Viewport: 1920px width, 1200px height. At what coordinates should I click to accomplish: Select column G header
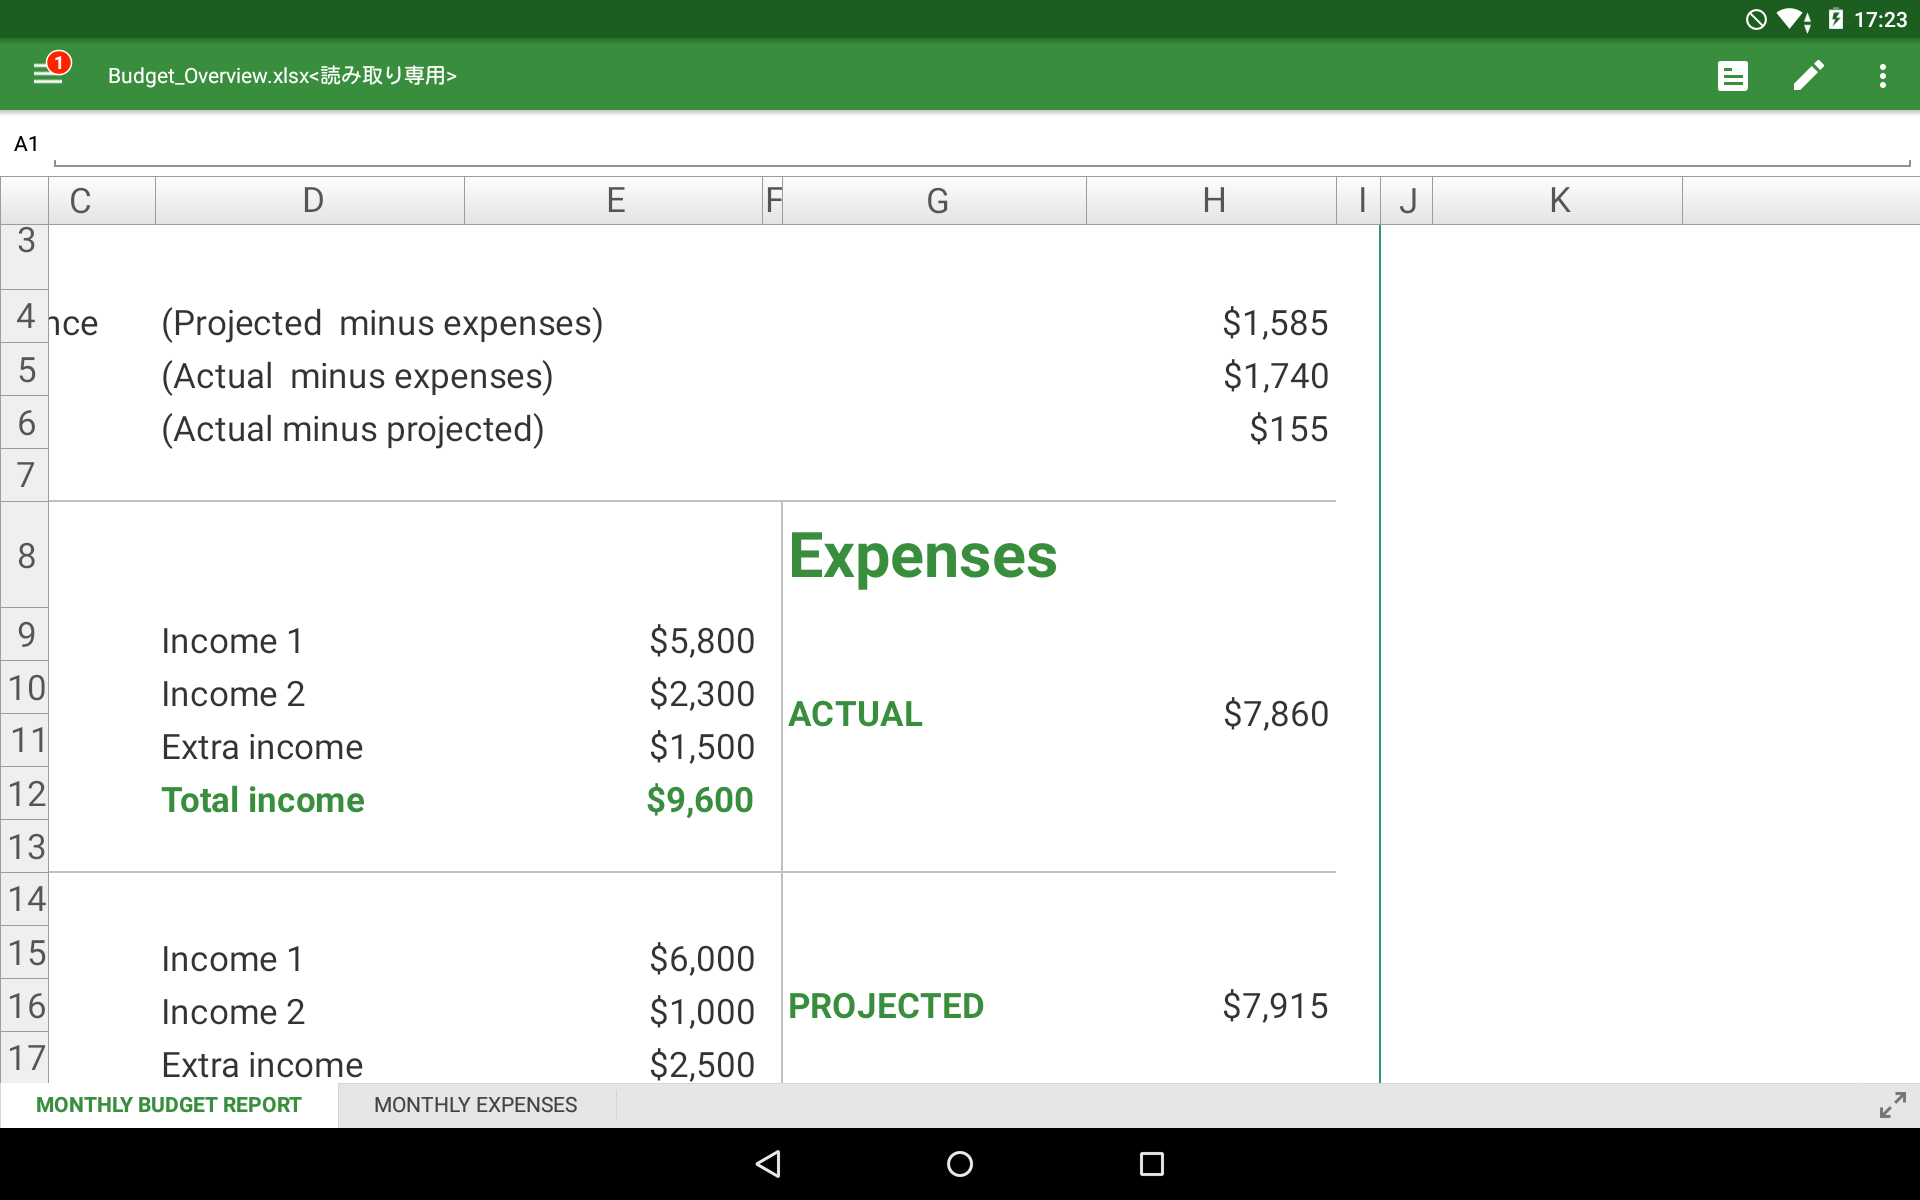click(936, 201)
